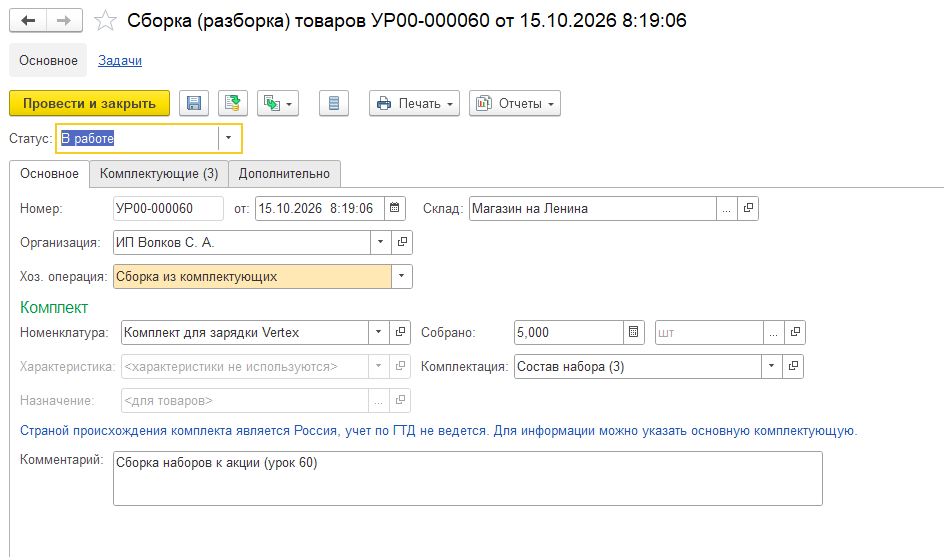Click the disabled Характеристика field
The width and height of the screenshot is (944, 557).
[x=244, y=367]
